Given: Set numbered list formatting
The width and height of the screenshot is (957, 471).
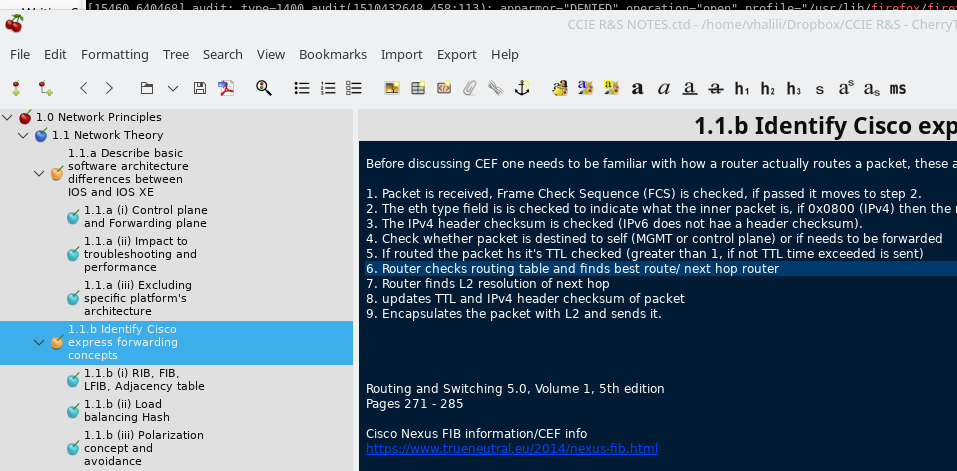Looking at the screenshot, I should (x=328, y=88).
